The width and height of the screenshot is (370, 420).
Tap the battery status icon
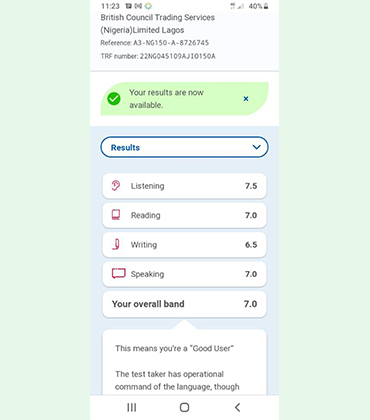pos(266,6)
